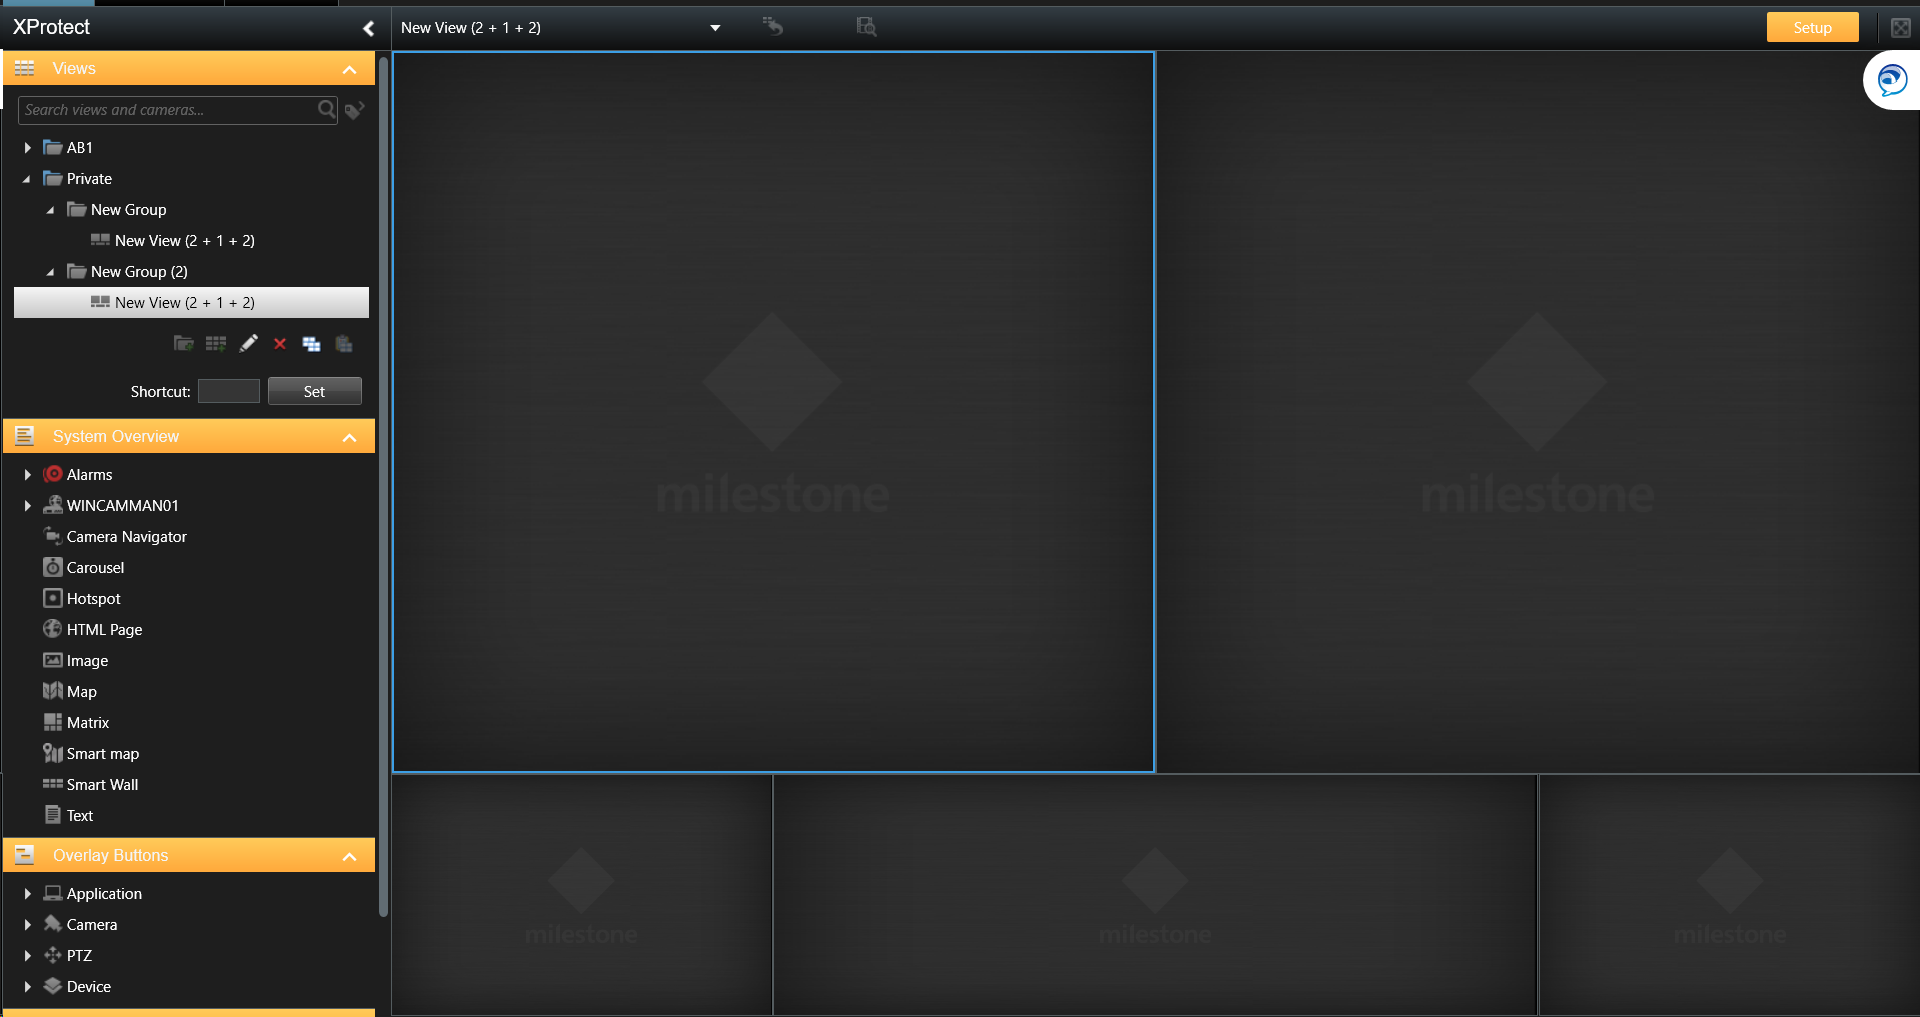
Task: Select highlighted New View under New Group (2)
Action: [191, 302]
